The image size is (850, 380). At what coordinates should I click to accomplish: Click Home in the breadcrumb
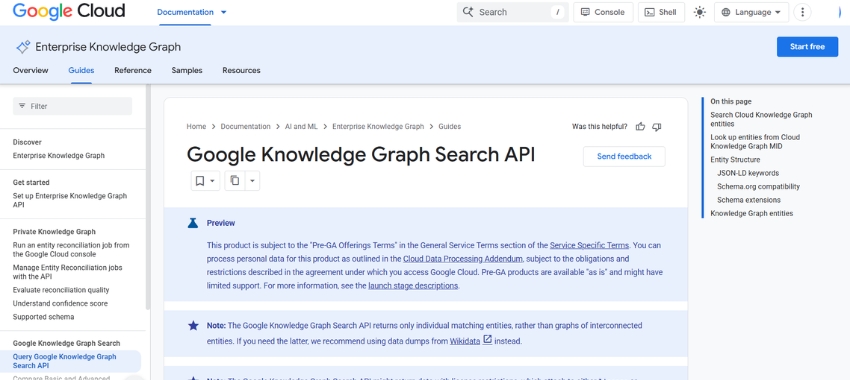tap(196, 126)
